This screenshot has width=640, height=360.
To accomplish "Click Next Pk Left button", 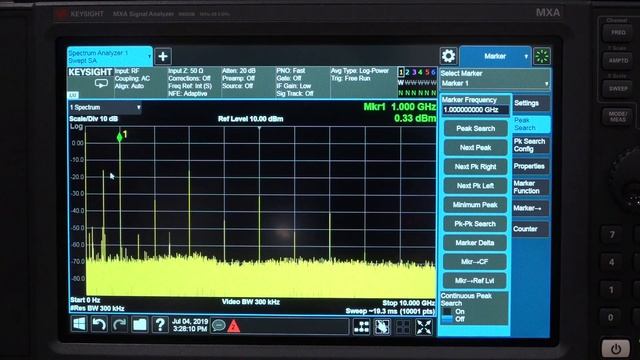I will pyautogui.click(x=475, y=186).
